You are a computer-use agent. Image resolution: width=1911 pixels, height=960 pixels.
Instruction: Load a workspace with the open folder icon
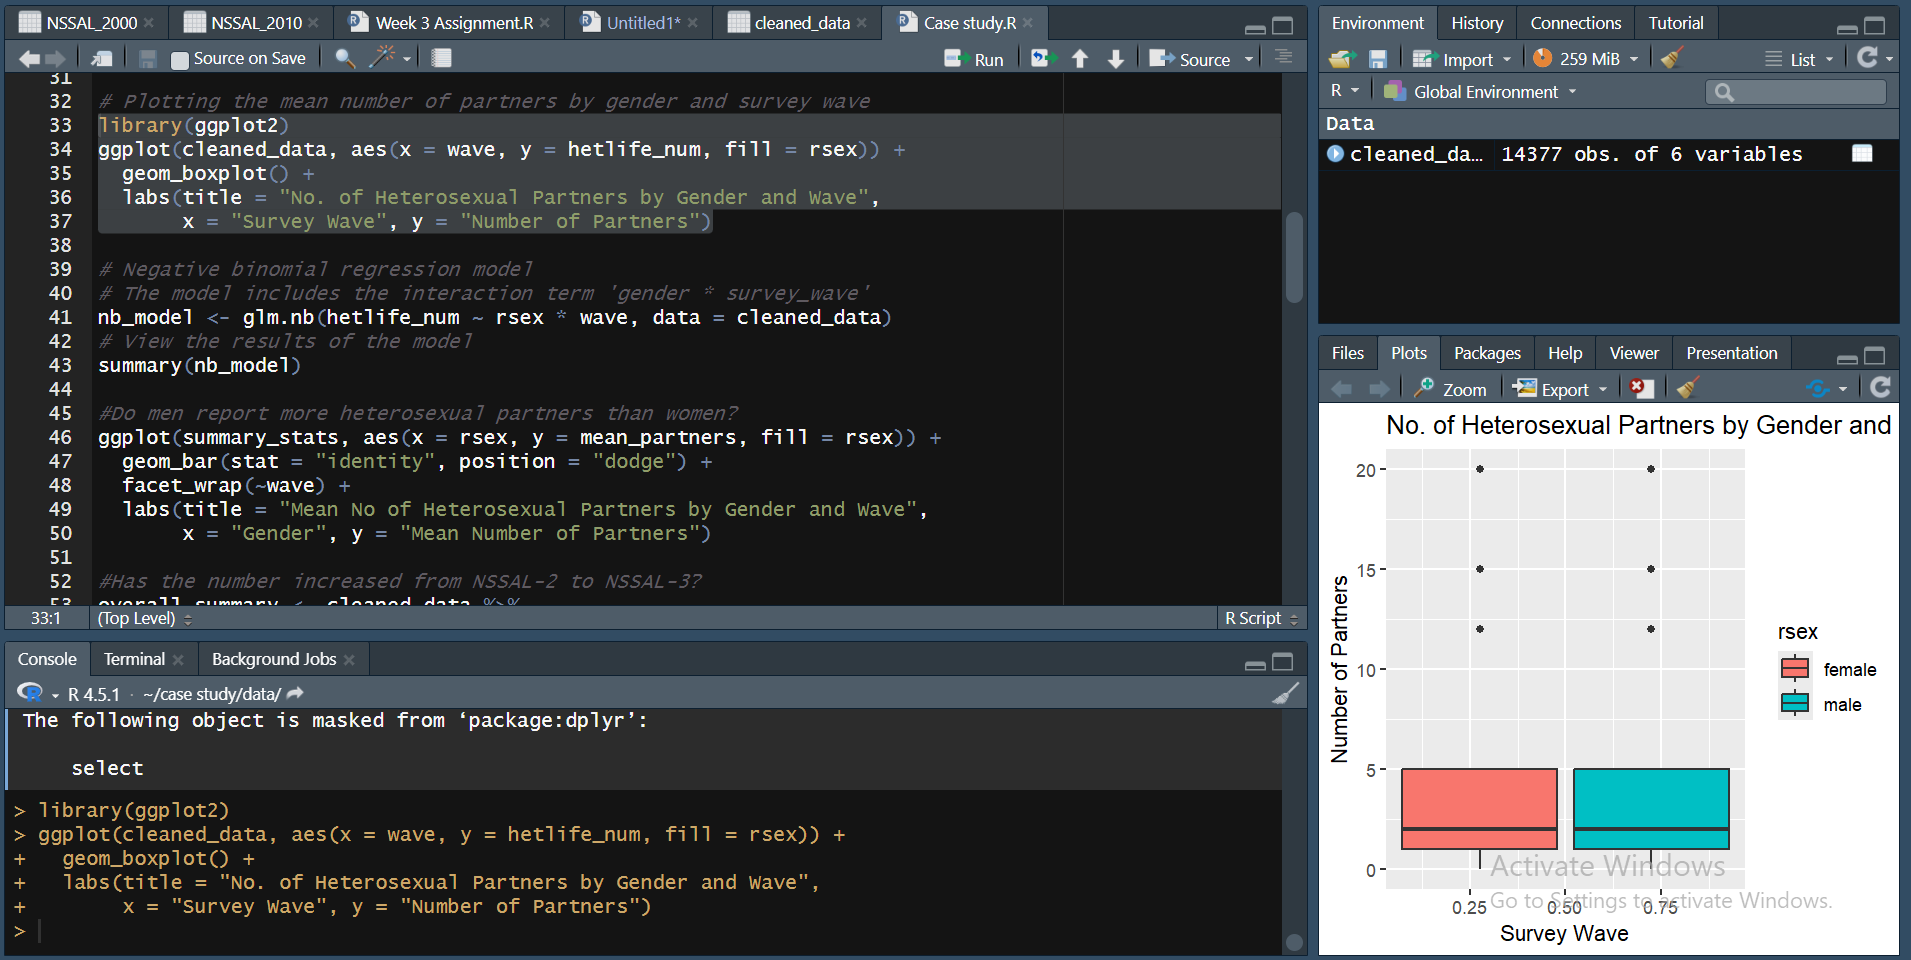1342,59
